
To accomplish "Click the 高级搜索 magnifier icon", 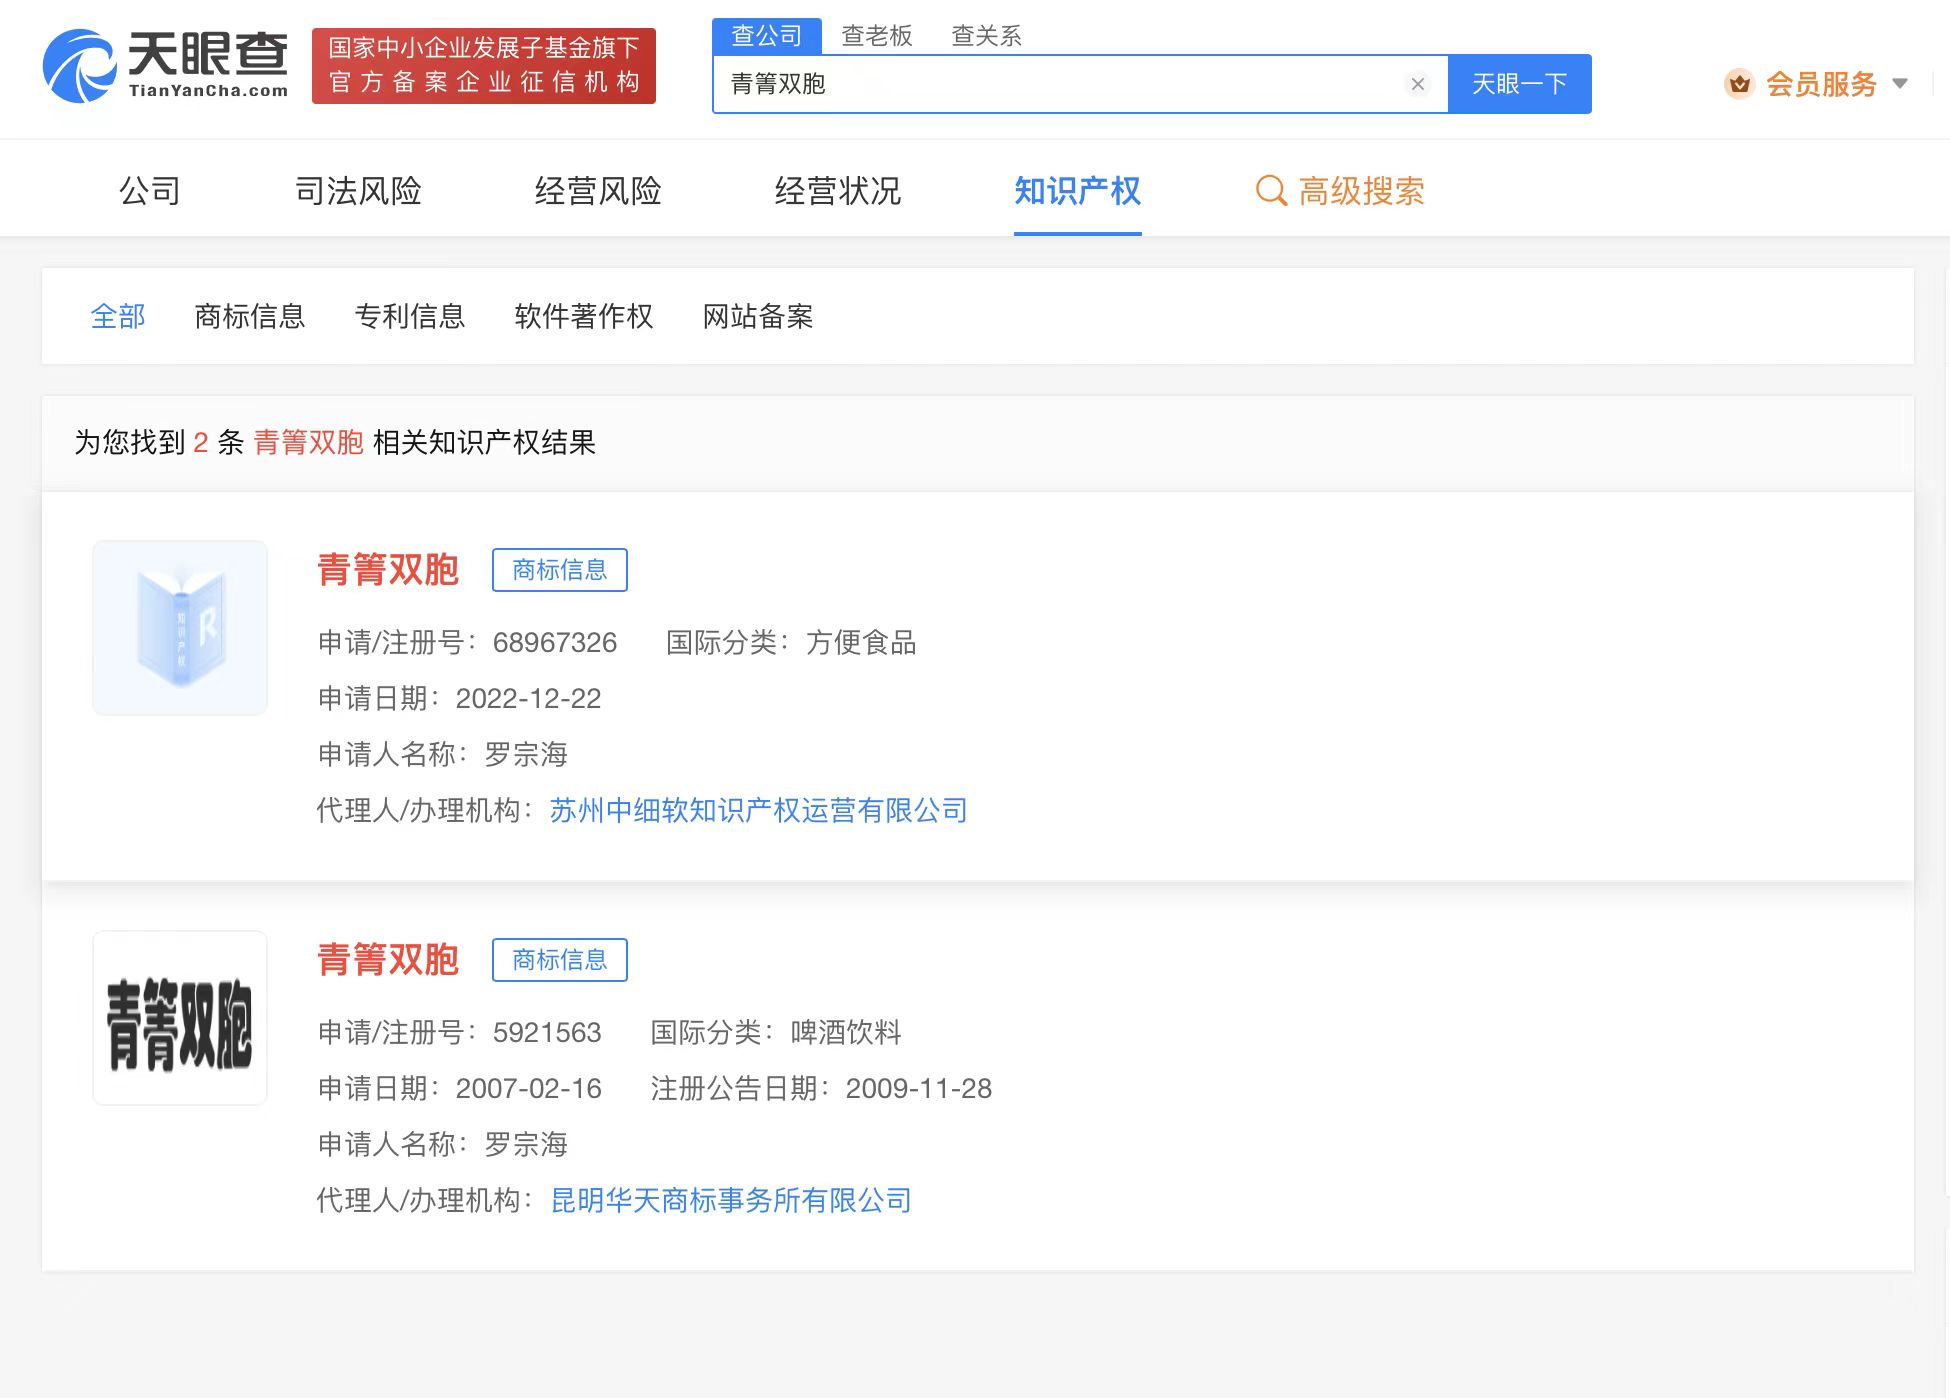I will (1270, 190).
